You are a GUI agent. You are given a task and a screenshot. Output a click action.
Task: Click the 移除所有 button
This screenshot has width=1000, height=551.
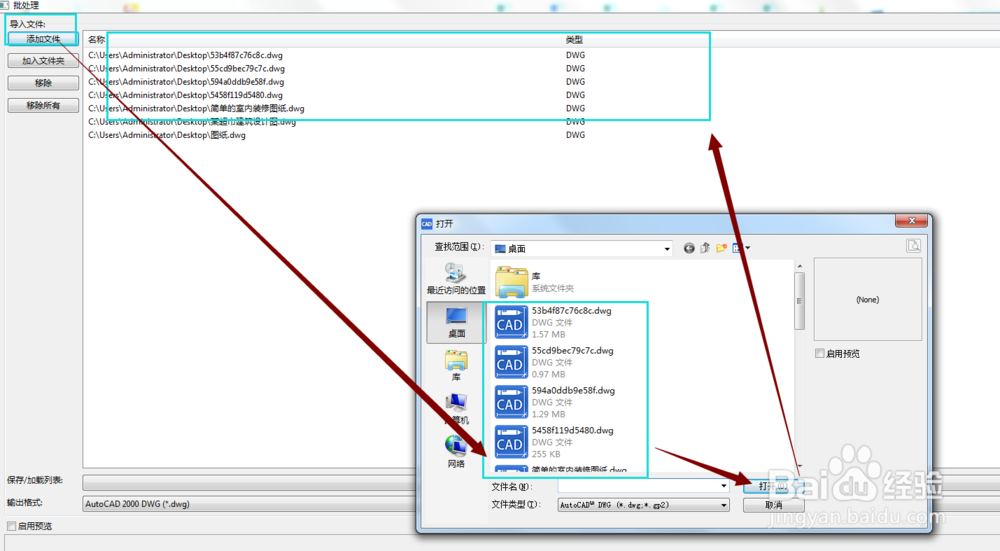(x=43, y=105)
